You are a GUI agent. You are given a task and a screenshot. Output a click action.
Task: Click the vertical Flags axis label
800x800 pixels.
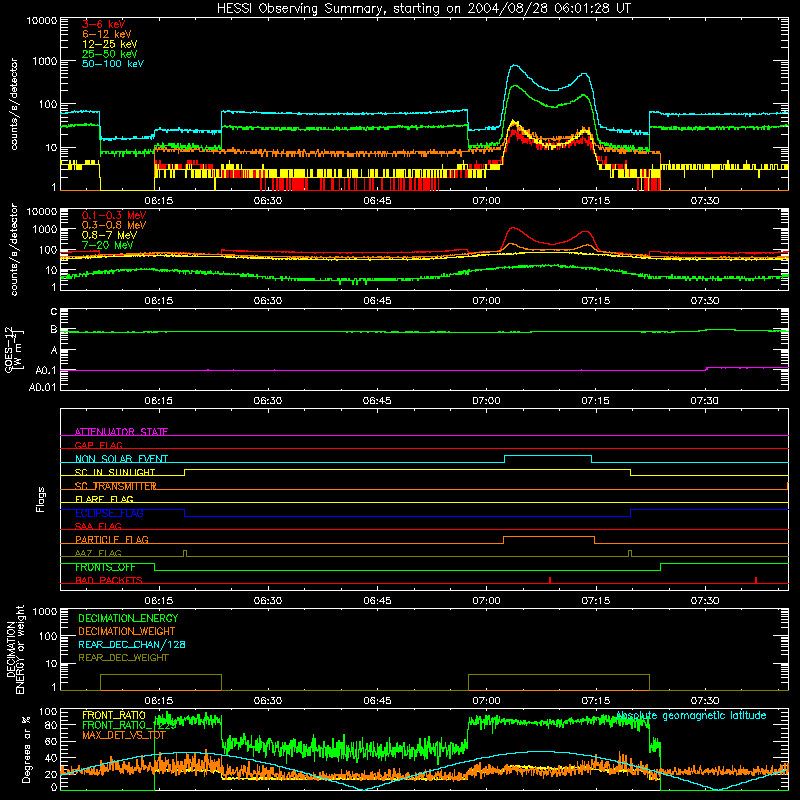(x=40, y=499)
